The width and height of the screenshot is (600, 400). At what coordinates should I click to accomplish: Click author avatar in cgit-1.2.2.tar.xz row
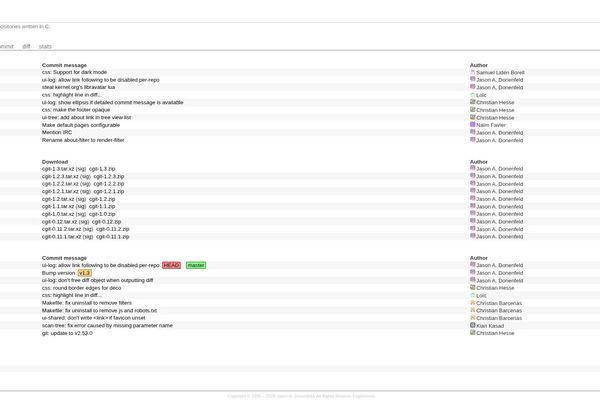click(473, 183)
